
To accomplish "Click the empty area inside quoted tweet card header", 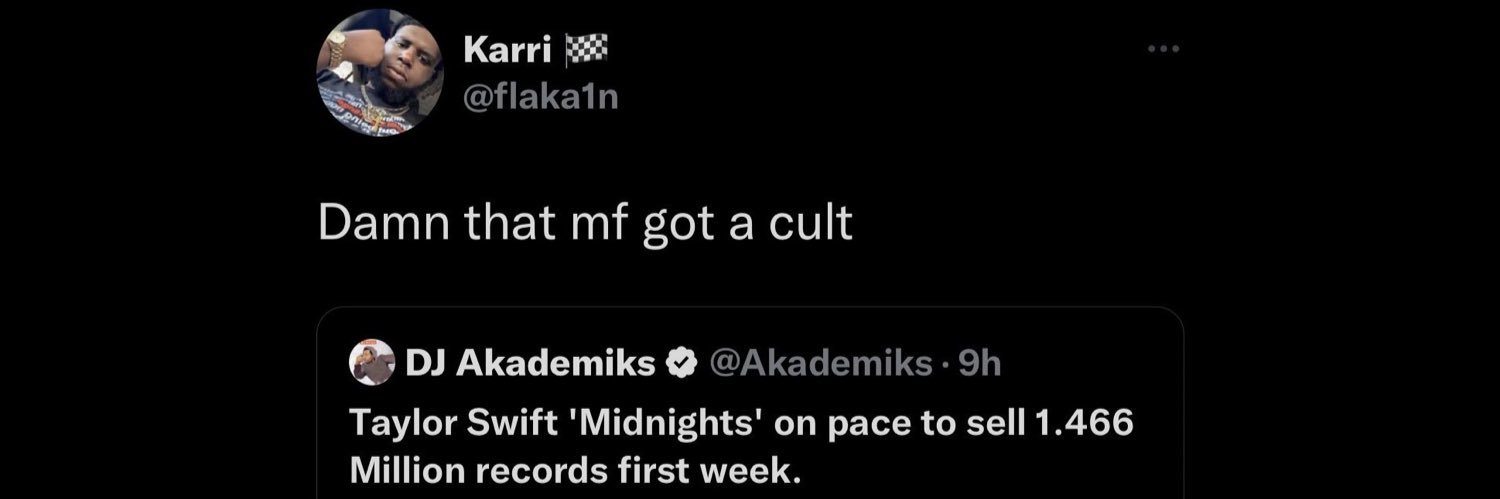I will pyautogui.click(x=1090, y=364).
